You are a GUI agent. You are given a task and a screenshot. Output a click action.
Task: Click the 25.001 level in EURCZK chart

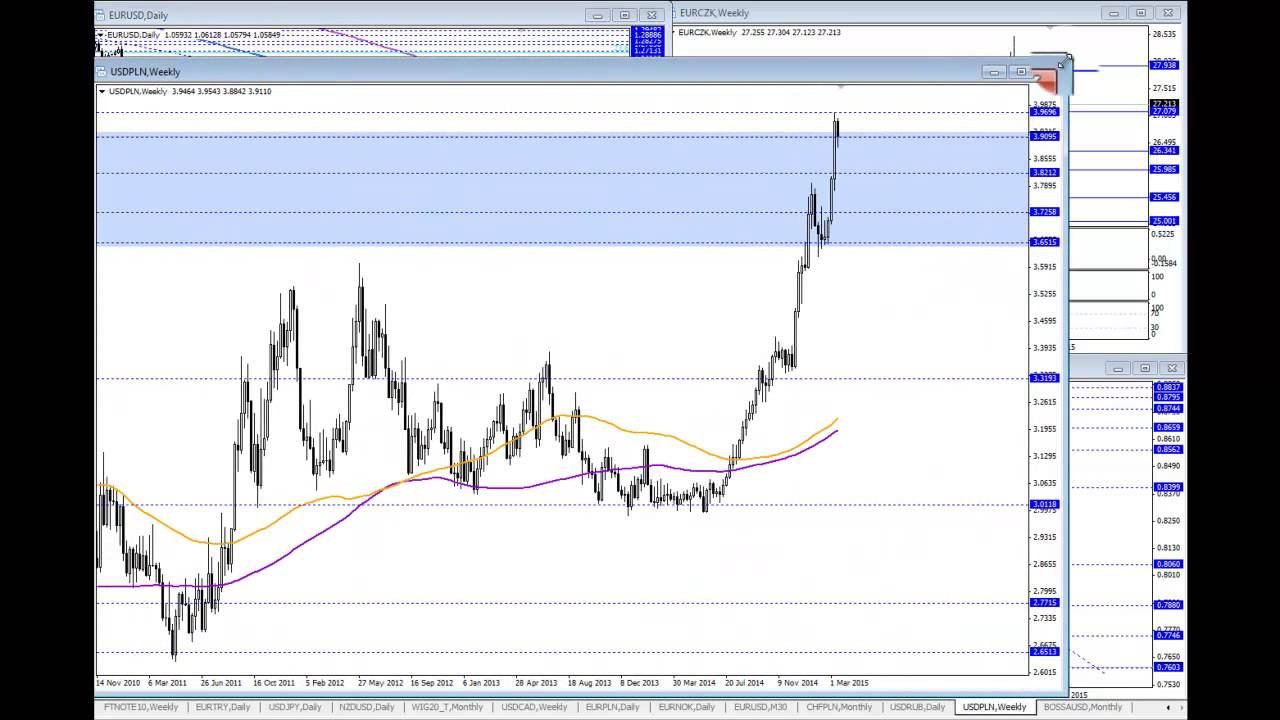[1164, 221]
